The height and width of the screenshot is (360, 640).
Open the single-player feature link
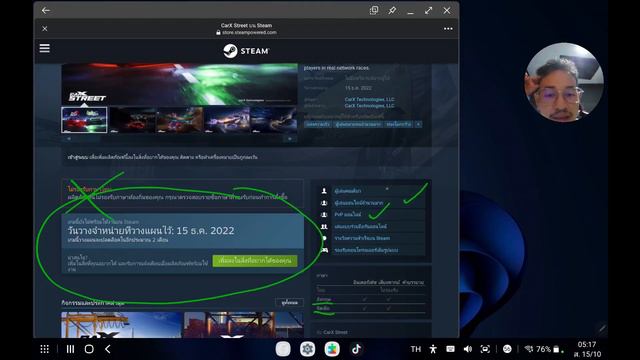(x=348, y=191)
